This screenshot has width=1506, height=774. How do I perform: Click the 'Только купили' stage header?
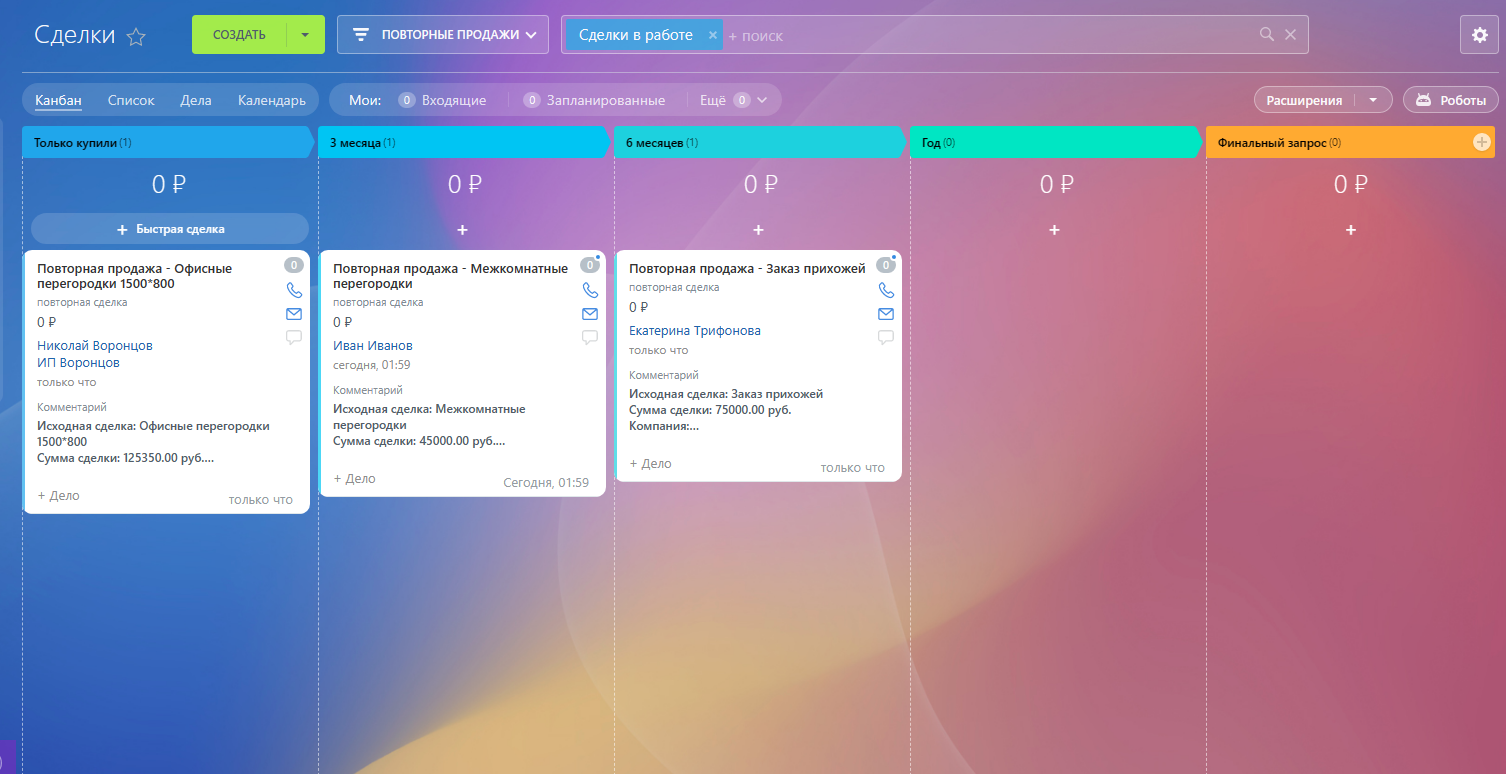pos(168,143)
